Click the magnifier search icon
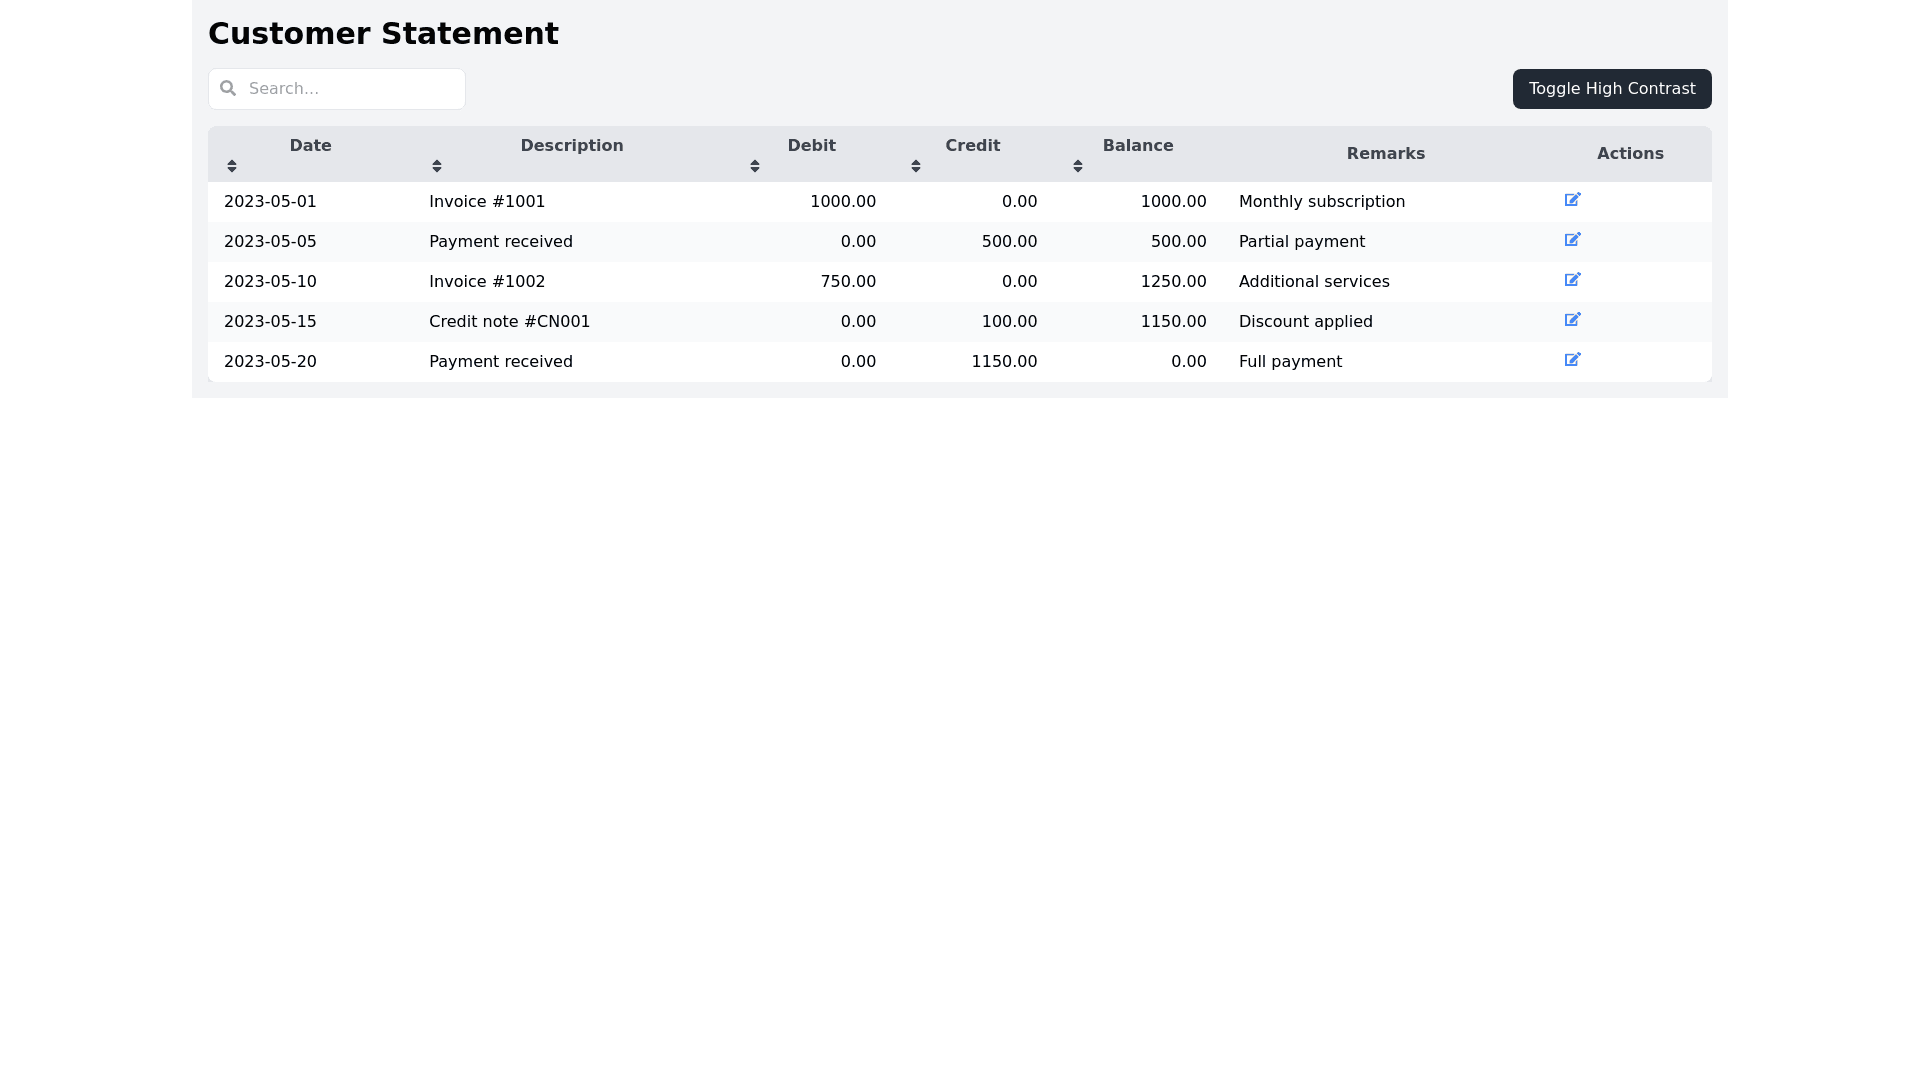The width and height of the screenshot is (1920, 1080). [x=228, y=88]
